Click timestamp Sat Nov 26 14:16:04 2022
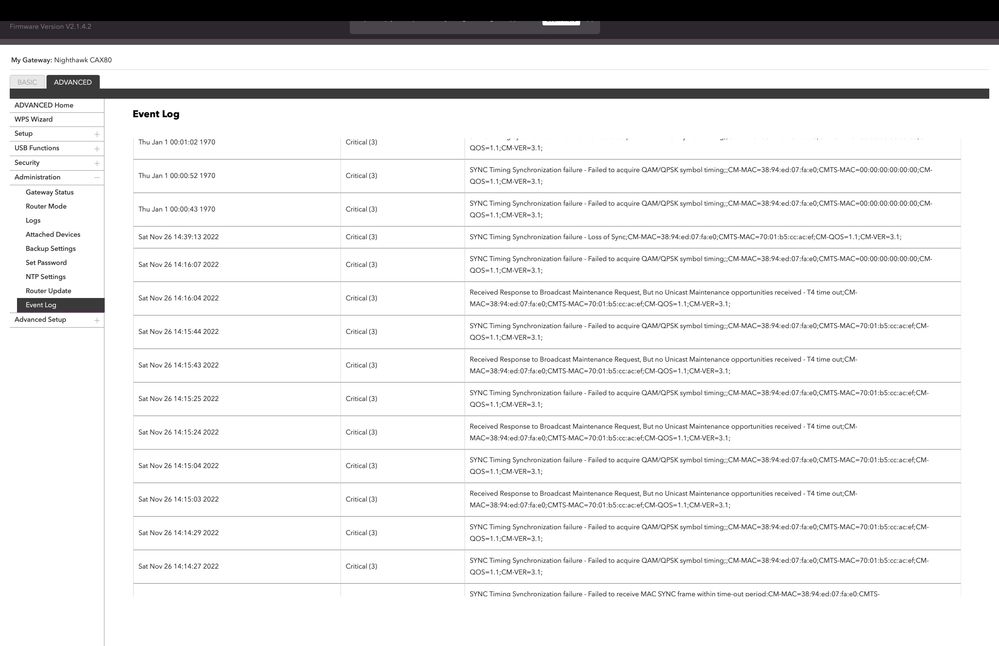The width and height of the screenshot is (999, 646). [178, 298]
